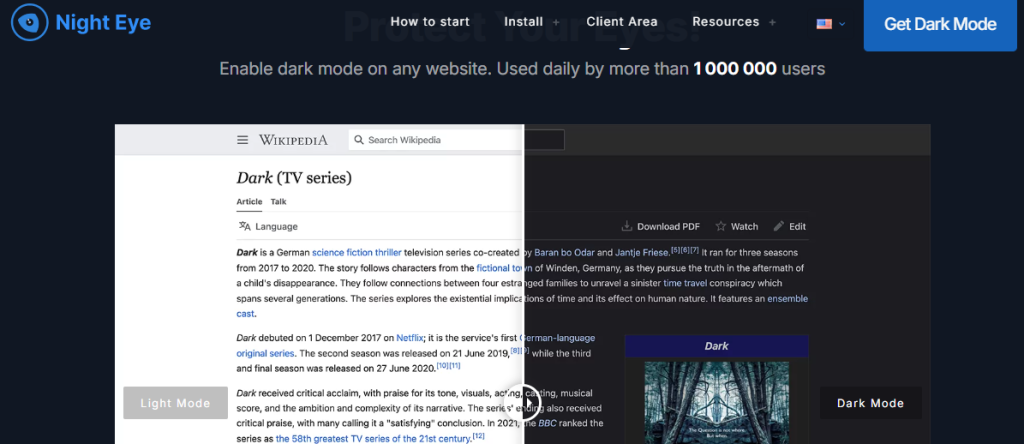Screen dimensions: 1024x444
Task: Click the Dark (TV series) heading
Action: [x=294, y=178]
